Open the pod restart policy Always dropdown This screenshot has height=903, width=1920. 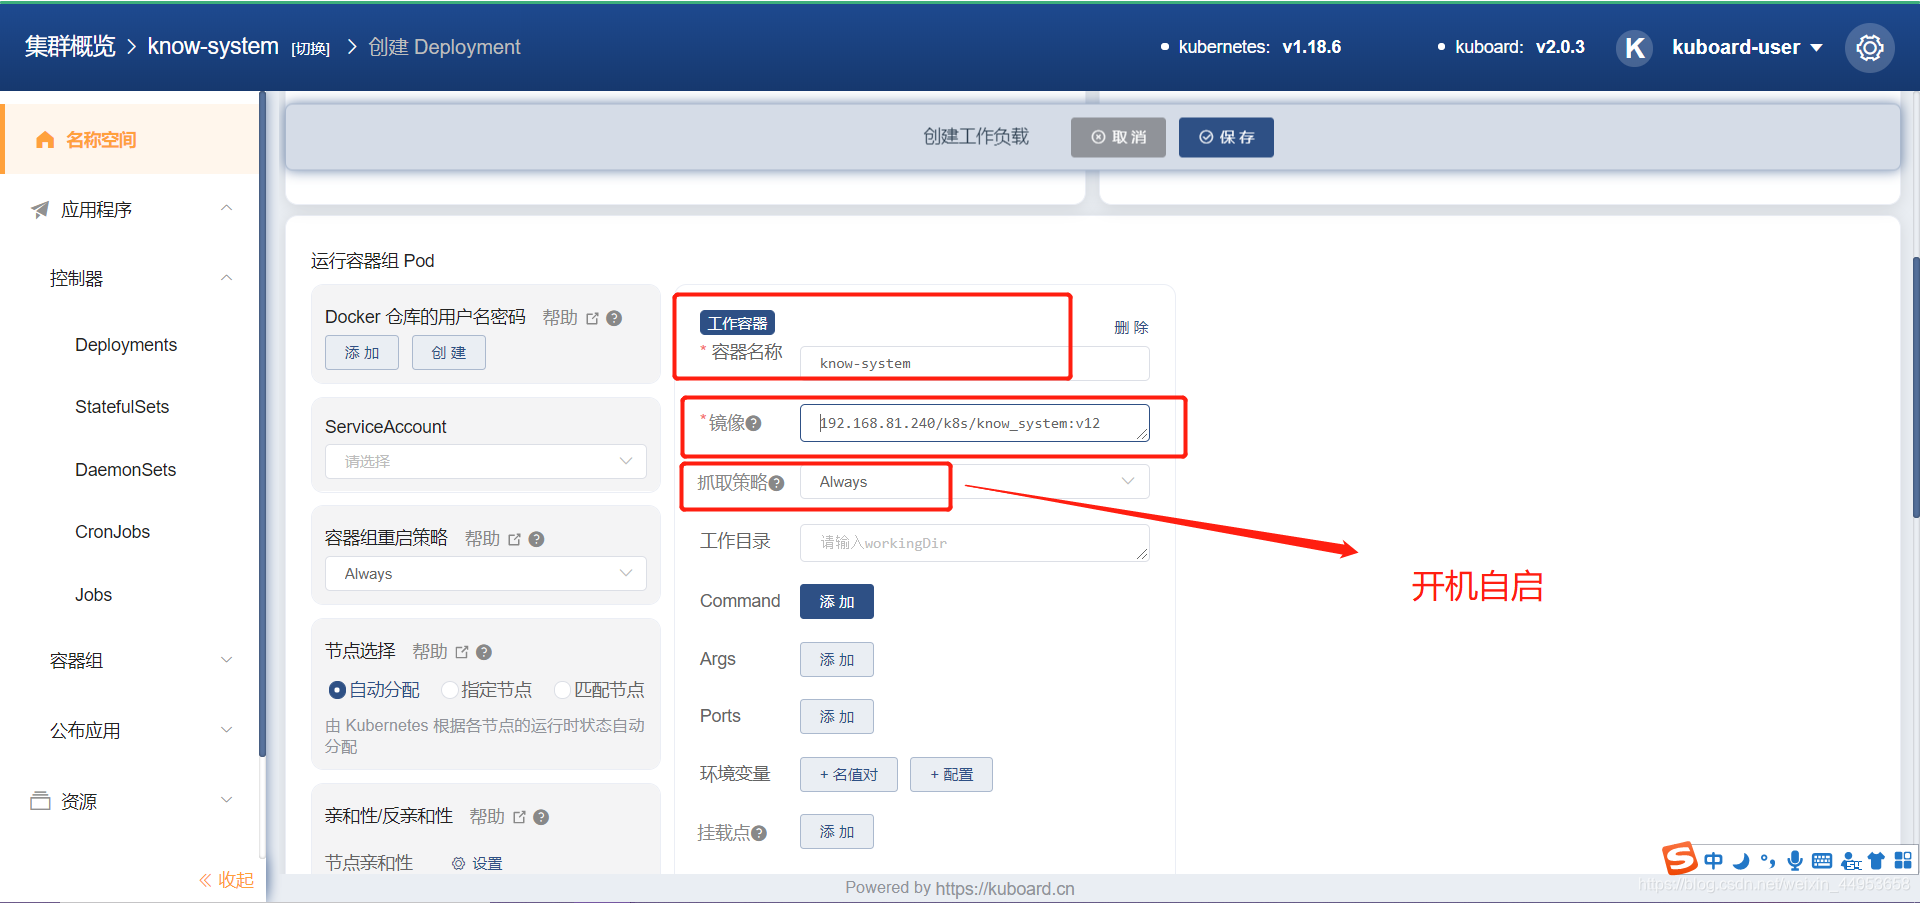(x=486, y=574)
